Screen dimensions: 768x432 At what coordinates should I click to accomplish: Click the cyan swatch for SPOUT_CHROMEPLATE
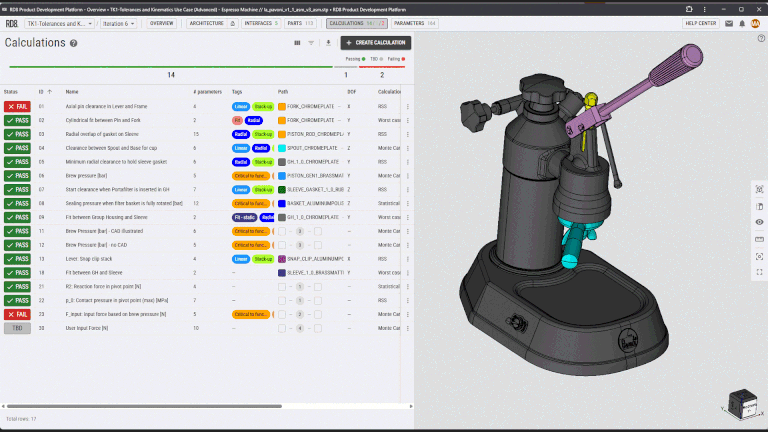click(x=282, y=148)
